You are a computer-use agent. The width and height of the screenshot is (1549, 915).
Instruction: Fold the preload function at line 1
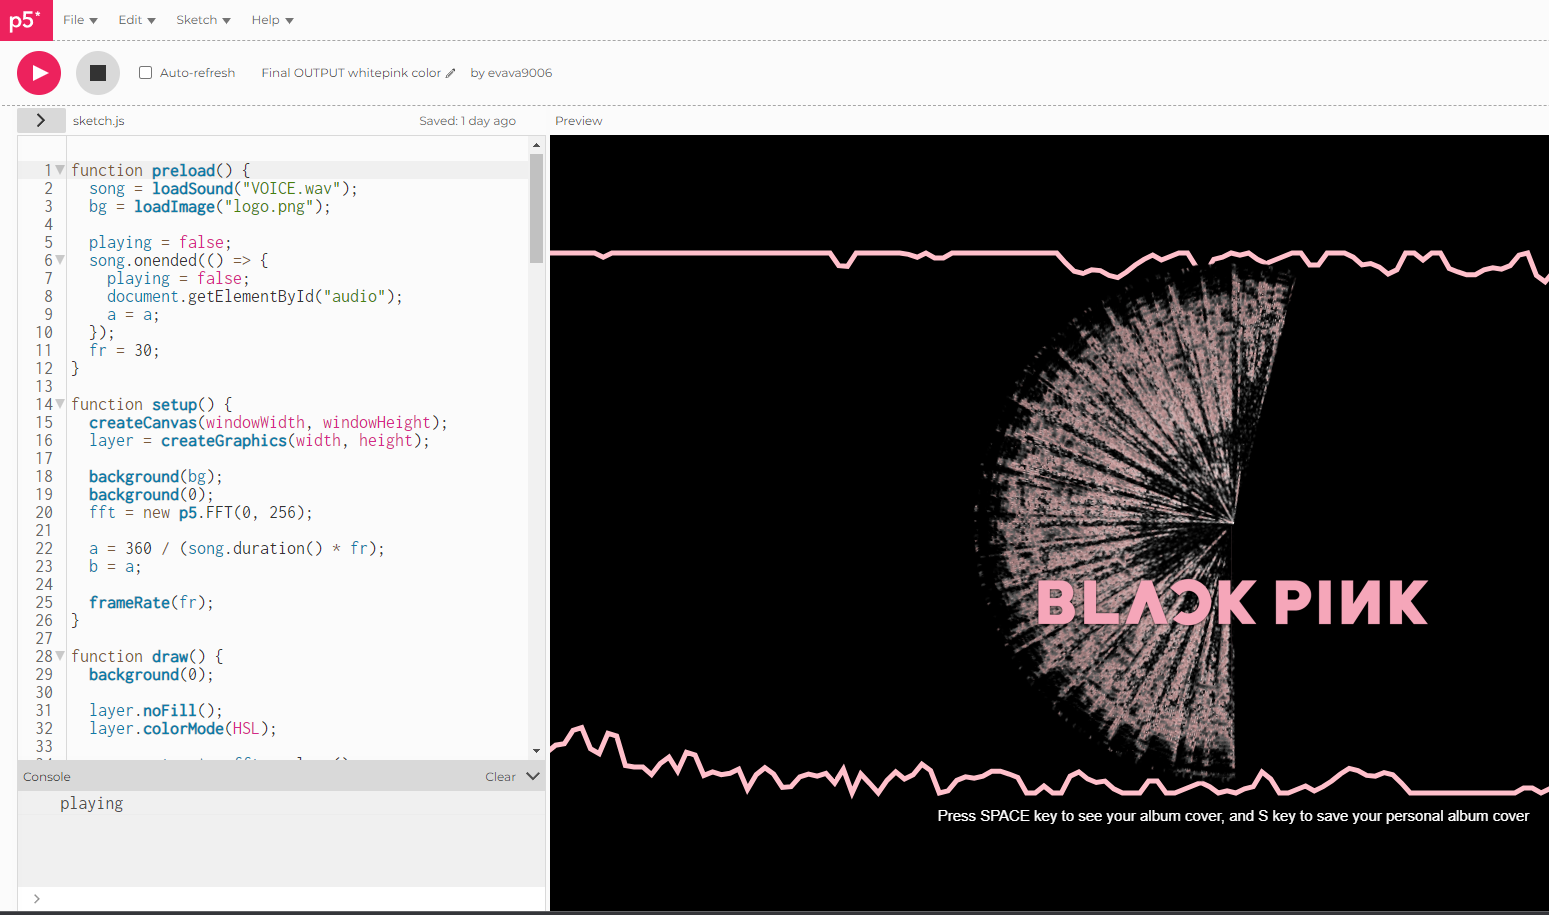(x=60, y=170)
